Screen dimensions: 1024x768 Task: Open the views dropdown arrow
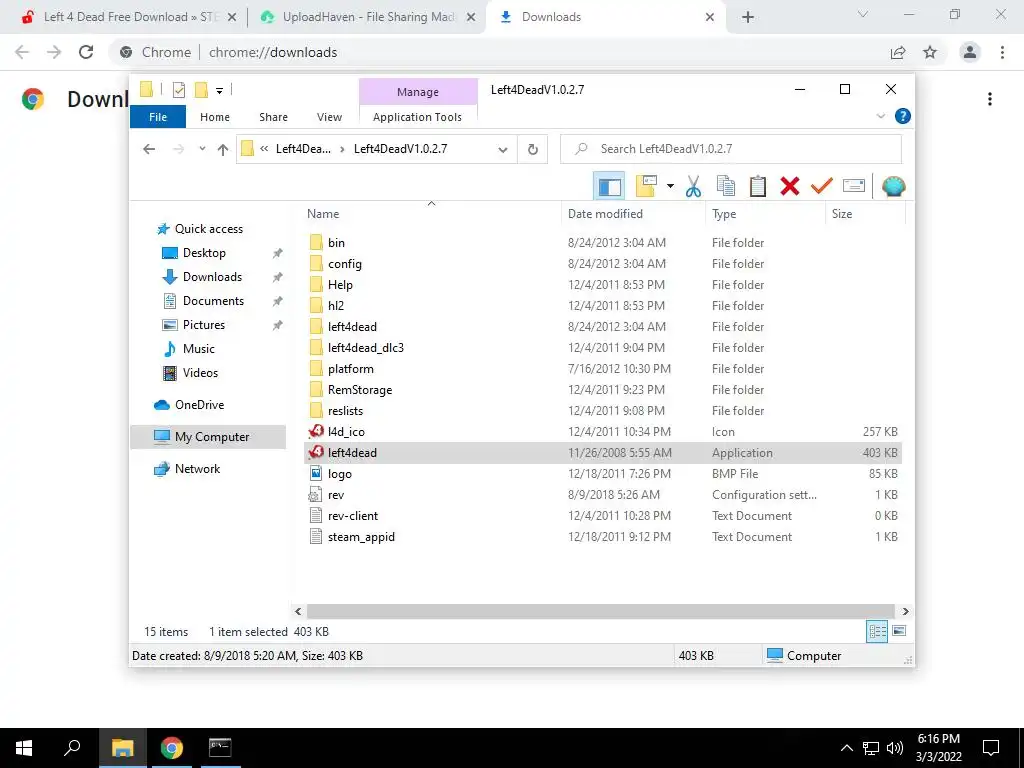[670, 187]
